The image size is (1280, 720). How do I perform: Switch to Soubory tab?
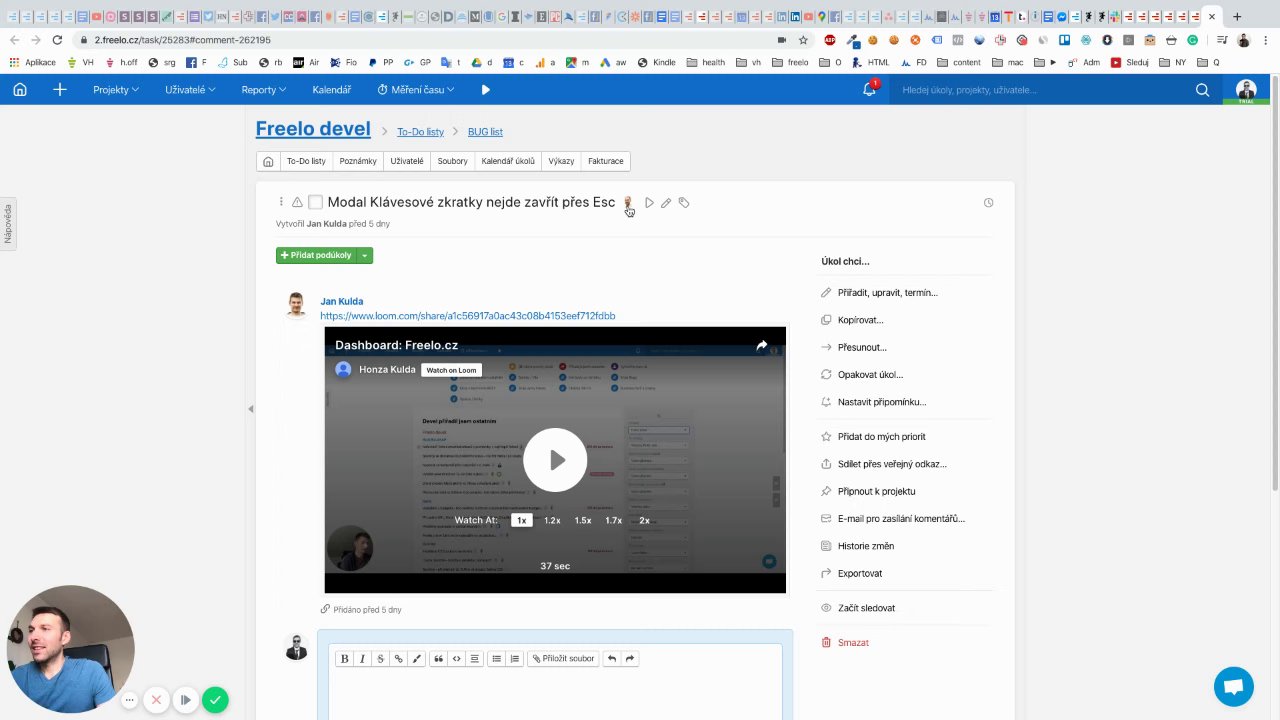tap(453, 161)
